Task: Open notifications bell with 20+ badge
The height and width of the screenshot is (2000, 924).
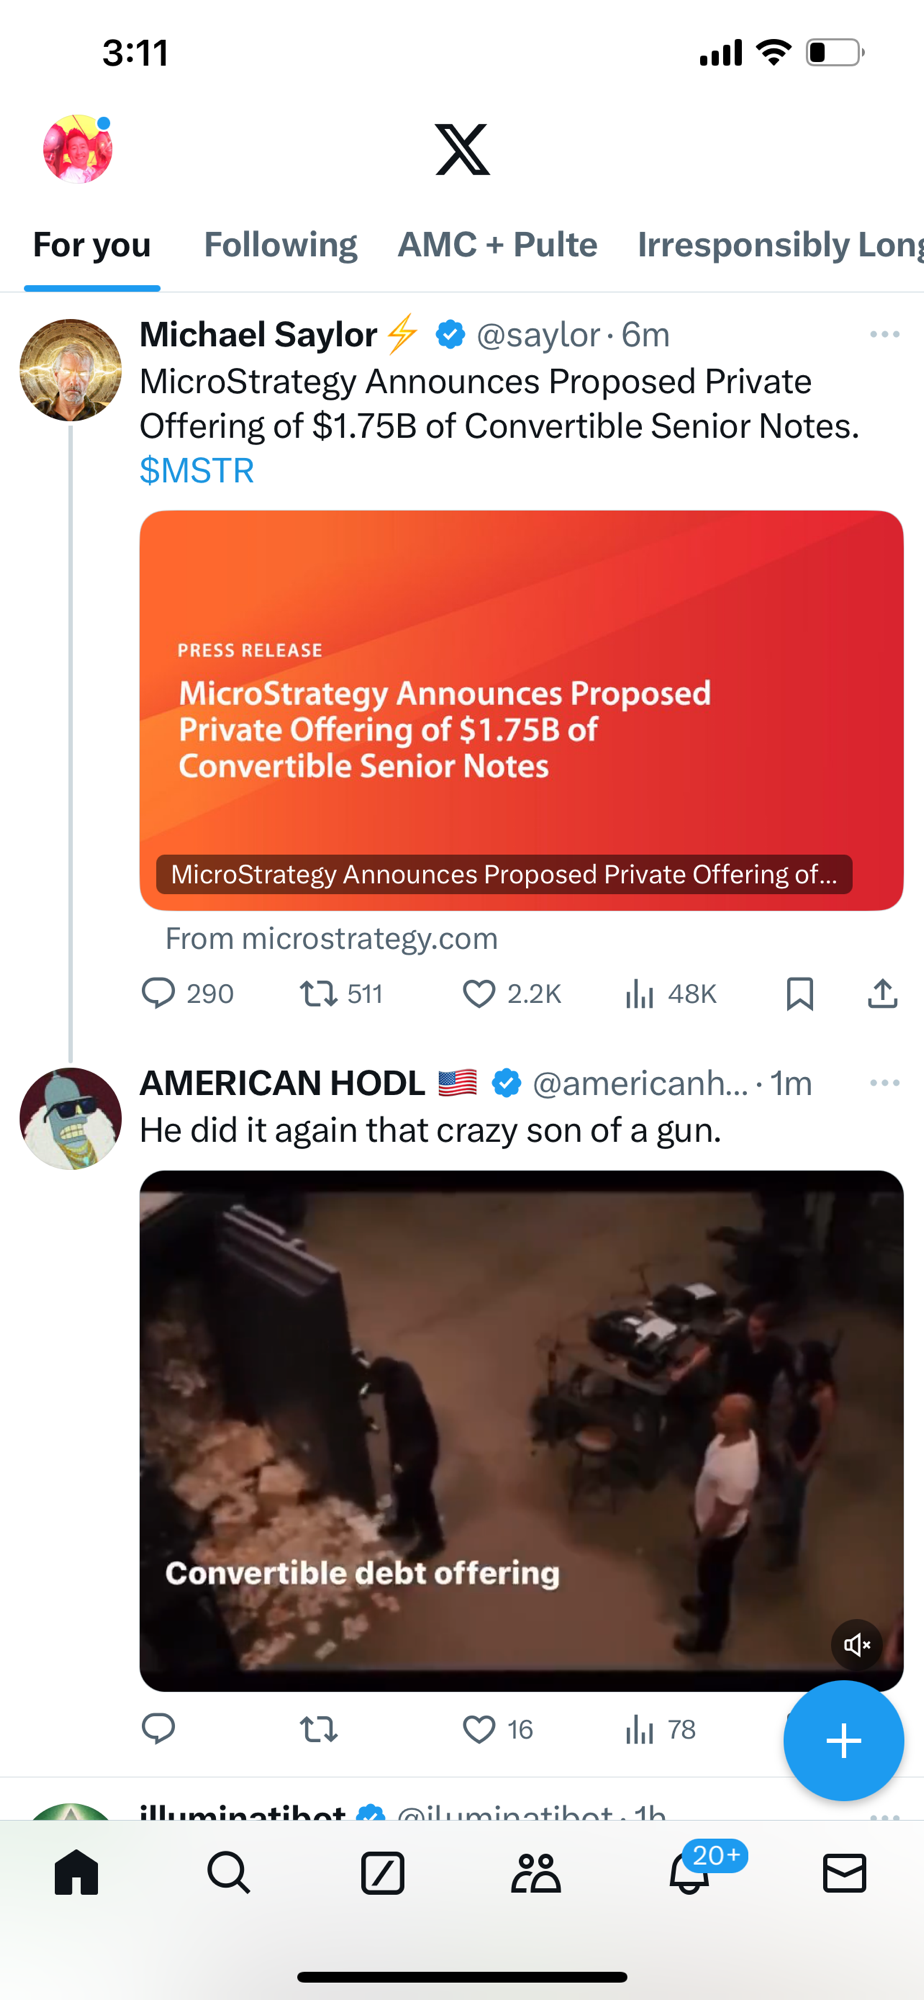Action: 690,1872
